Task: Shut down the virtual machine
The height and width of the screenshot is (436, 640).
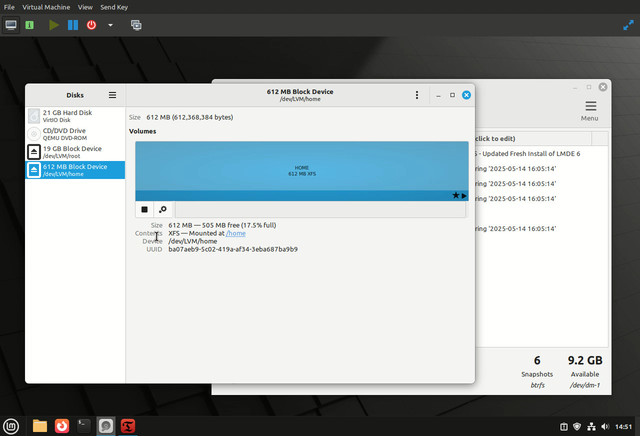Action: (x=91, y=25)
